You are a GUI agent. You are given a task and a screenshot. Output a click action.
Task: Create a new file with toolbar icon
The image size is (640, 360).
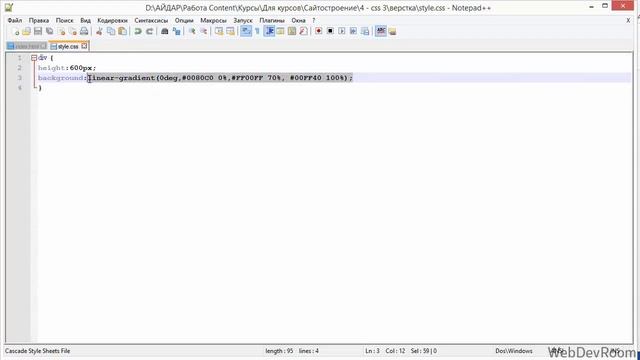[x=15, y=31]
